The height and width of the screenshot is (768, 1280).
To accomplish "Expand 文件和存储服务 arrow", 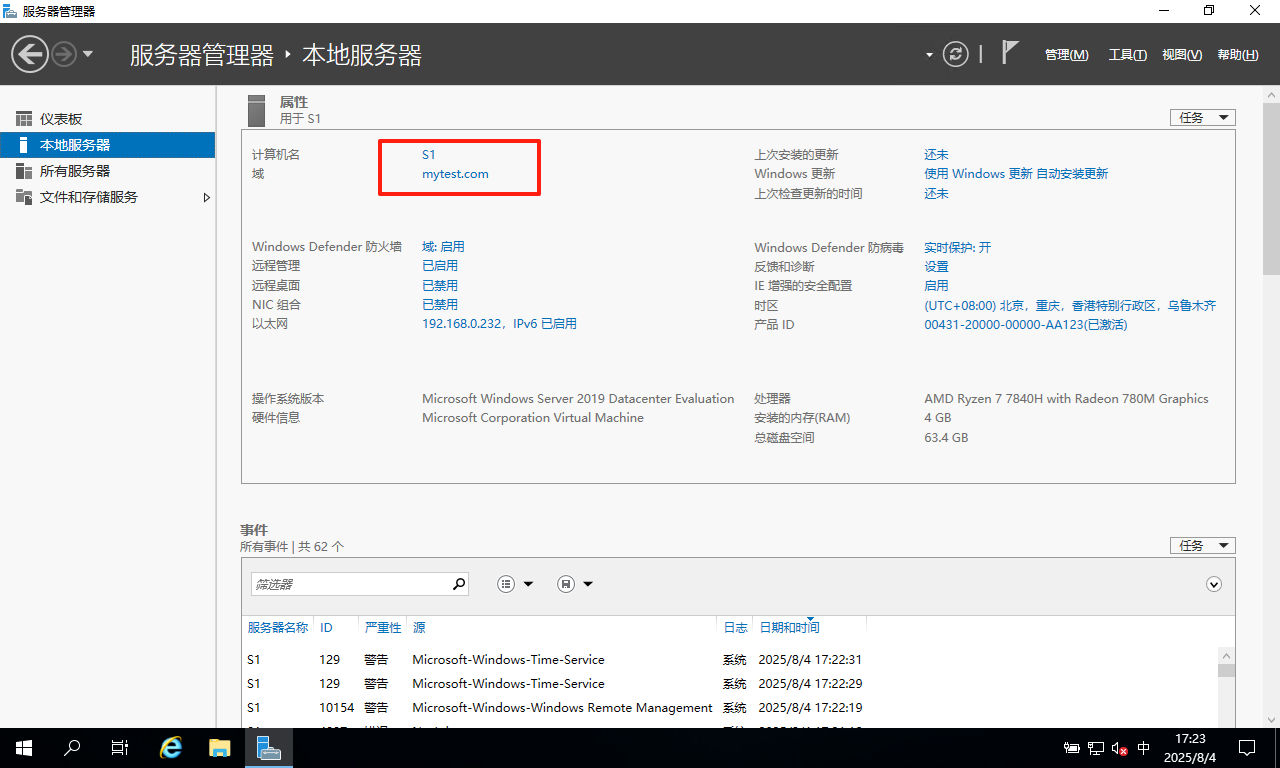I will [x=207, y=197].
